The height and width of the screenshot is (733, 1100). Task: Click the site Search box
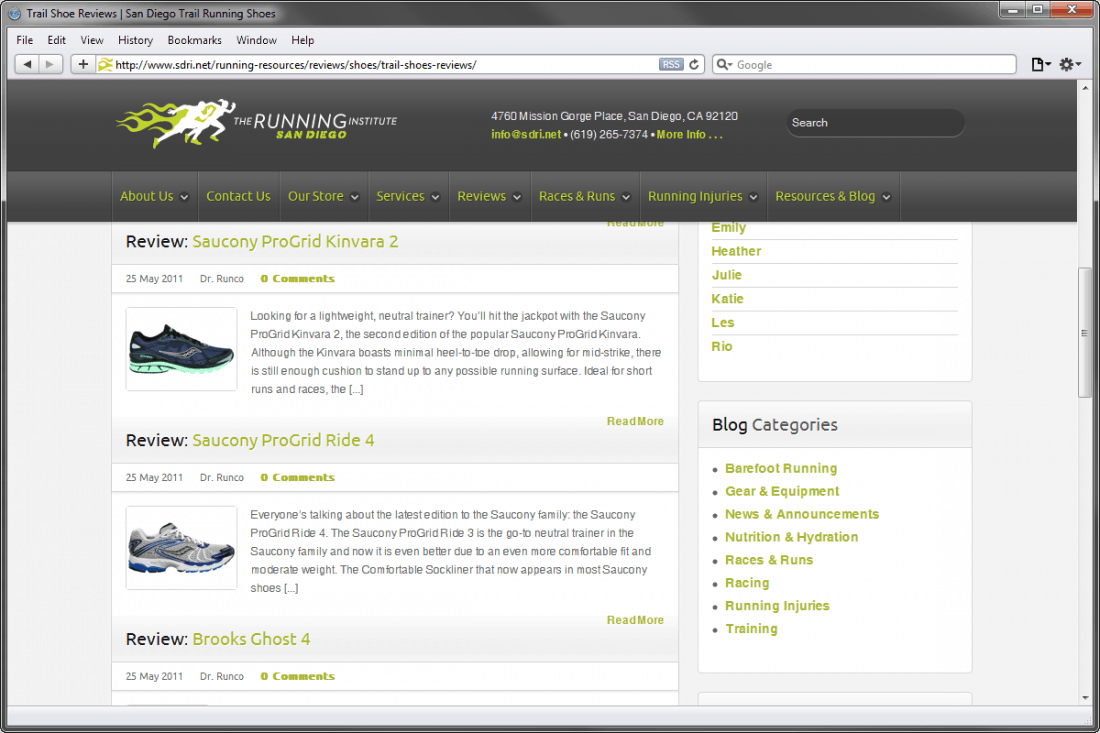(x=875, y=123)
